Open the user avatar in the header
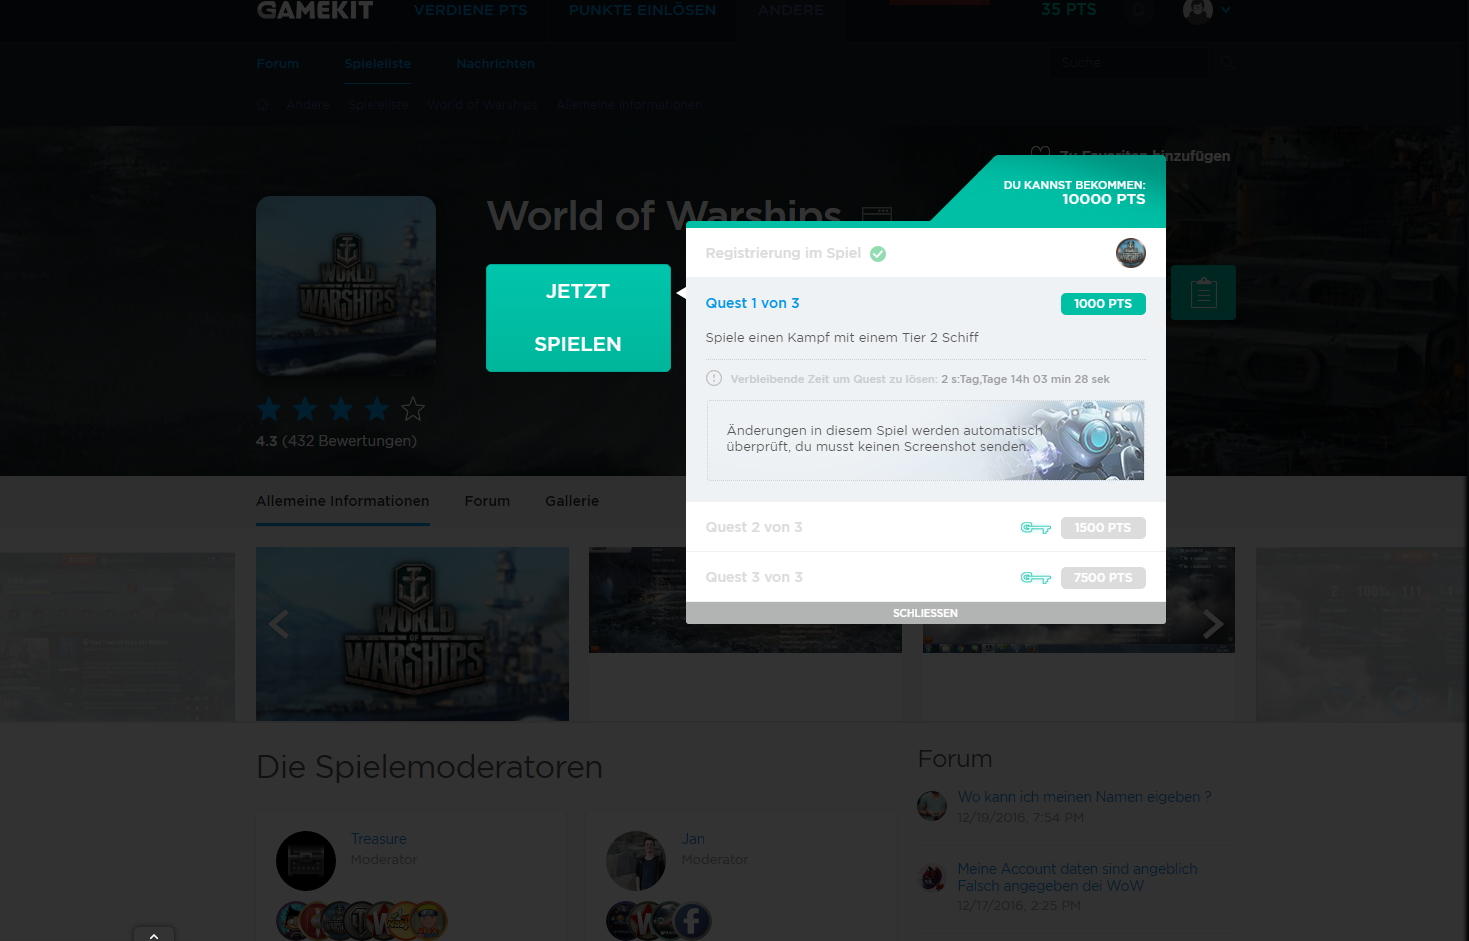 coord(1197,10)
